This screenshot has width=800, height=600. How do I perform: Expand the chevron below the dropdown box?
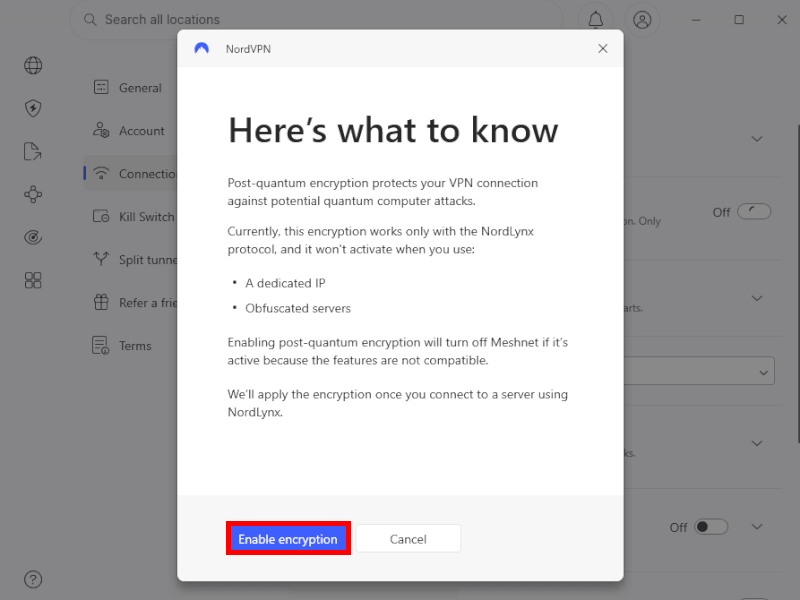[757, 443]
